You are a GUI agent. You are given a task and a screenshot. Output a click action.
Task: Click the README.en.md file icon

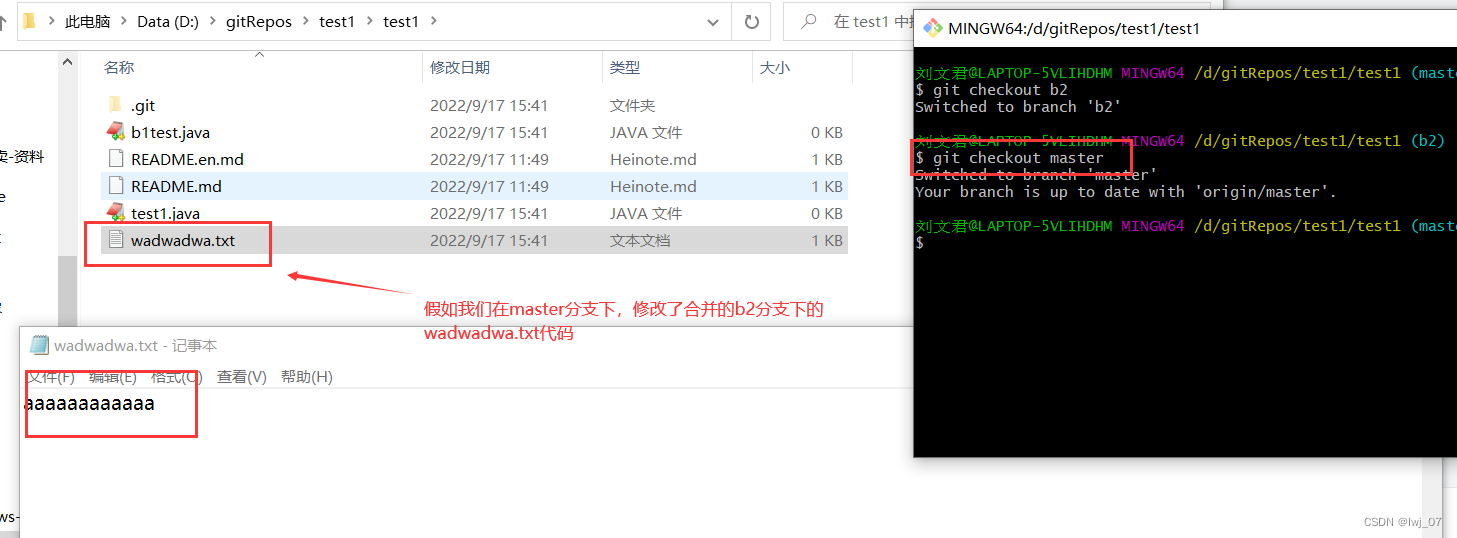pyautogui.click(x=115, y=159)
